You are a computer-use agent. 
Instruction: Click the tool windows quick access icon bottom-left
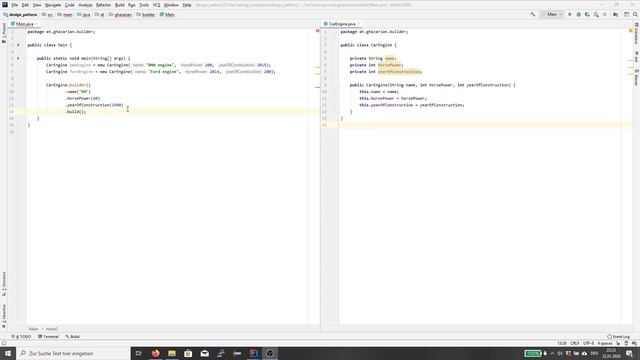(x=4, y=343)
